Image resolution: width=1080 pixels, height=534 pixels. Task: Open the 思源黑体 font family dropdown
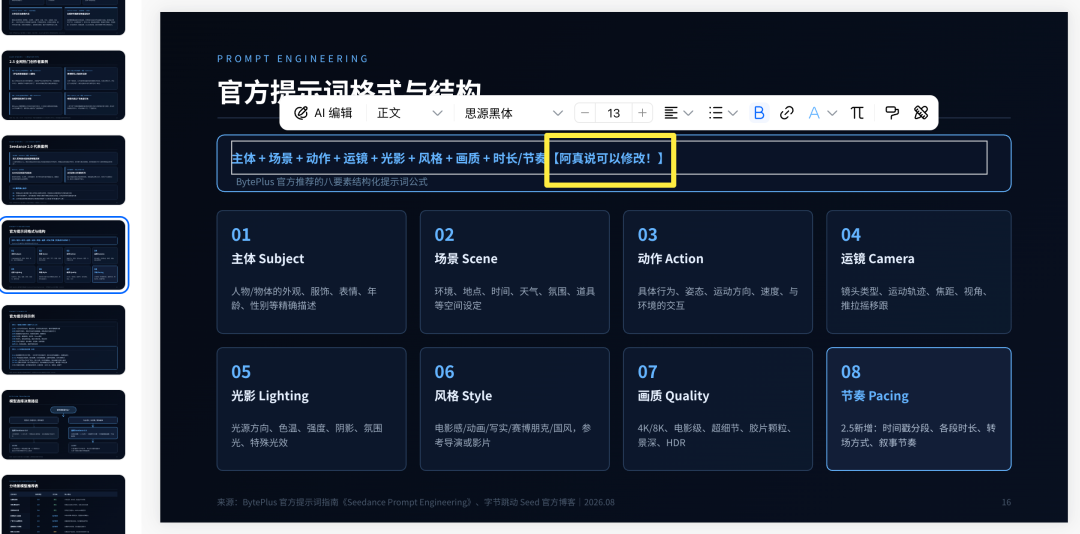[x=513, y=113]
